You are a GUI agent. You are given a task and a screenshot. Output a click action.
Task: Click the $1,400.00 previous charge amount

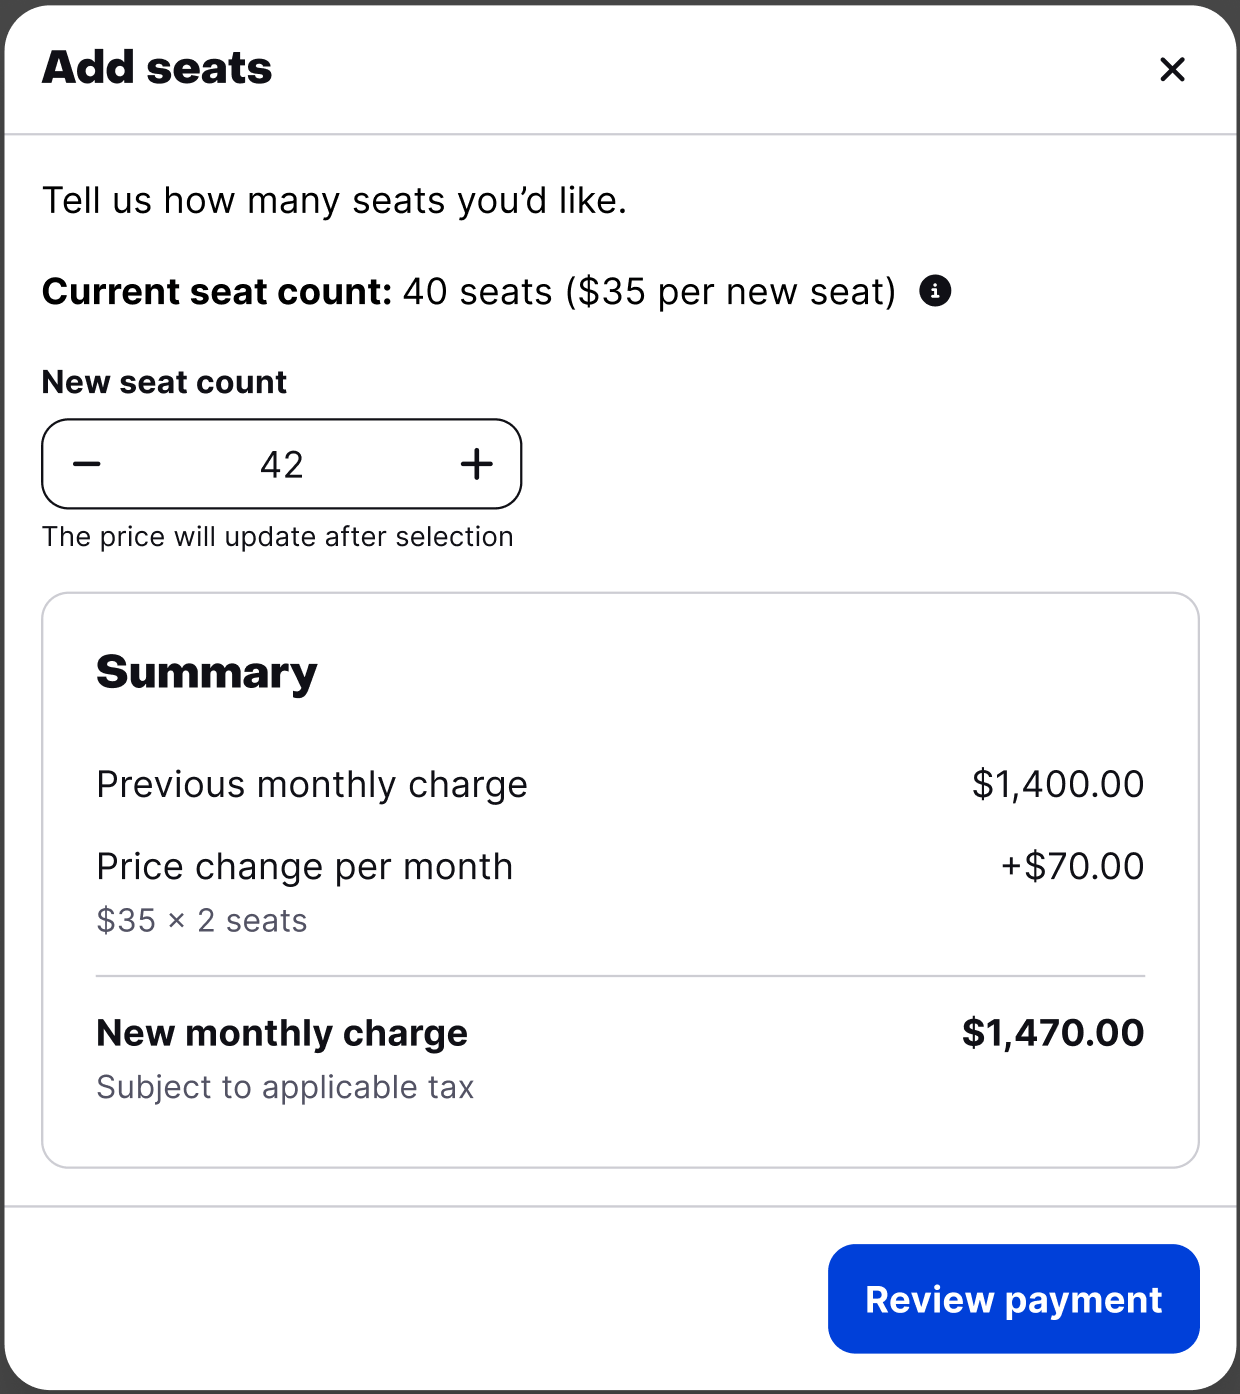click(1057, 785)
